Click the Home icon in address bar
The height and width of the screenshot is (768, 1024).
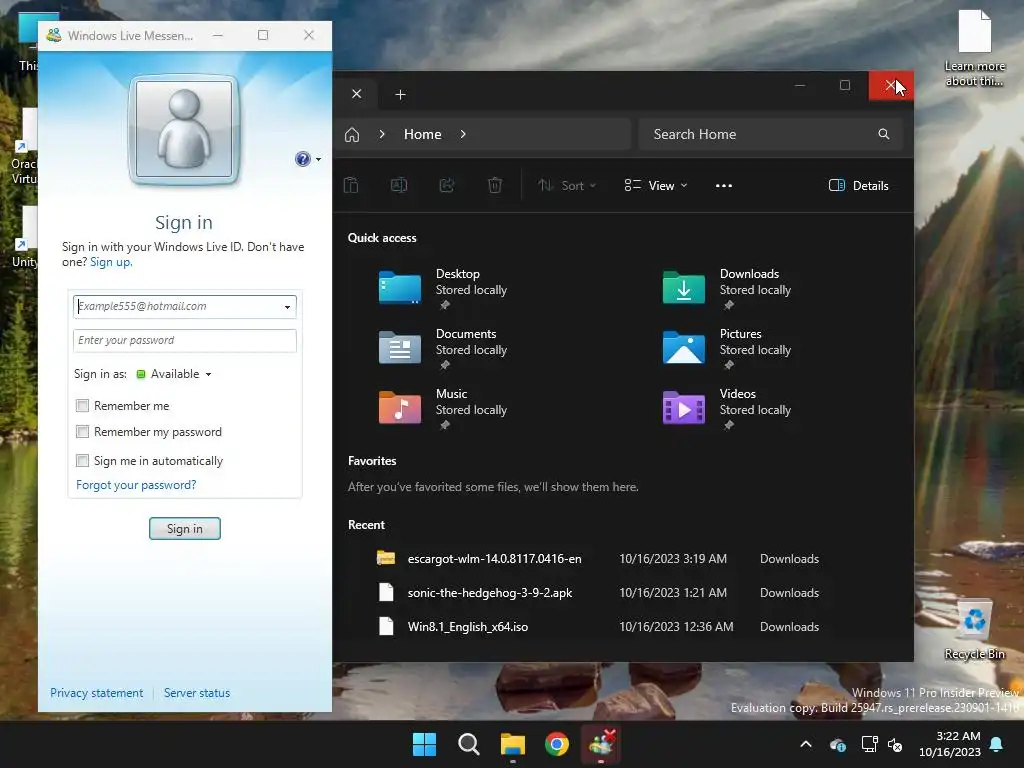(352, 135)
